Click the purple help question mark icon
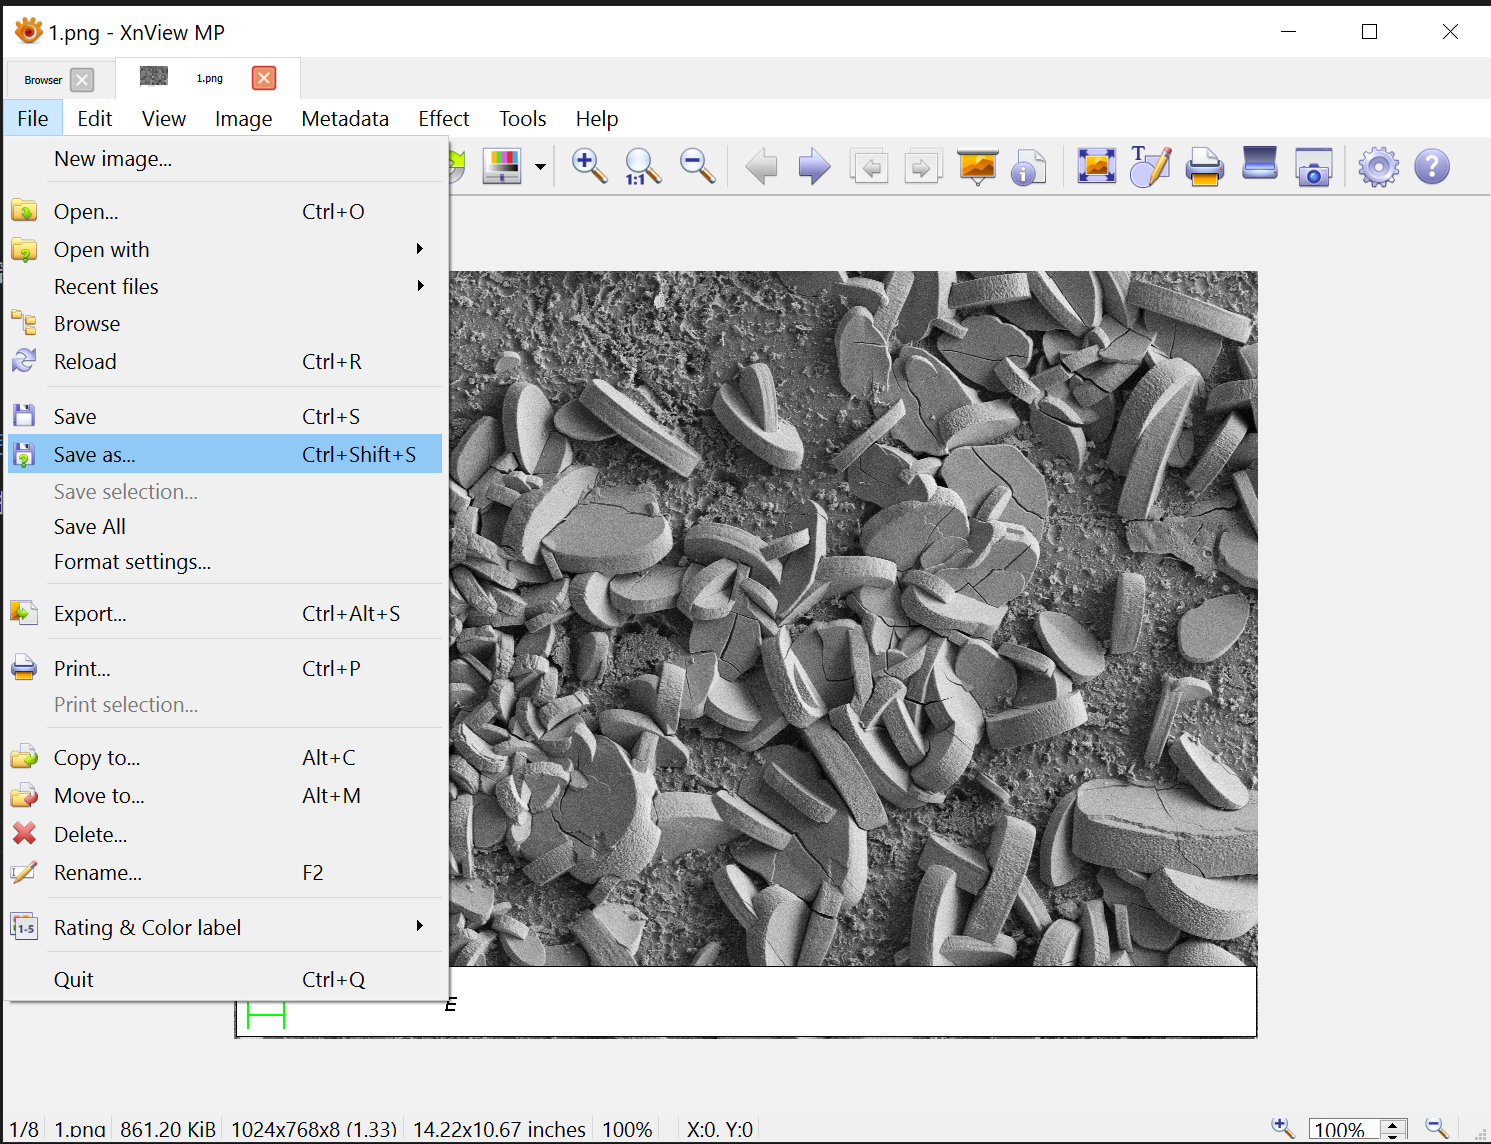Screen dimensions: 1491x1144 pos(1432,166)
